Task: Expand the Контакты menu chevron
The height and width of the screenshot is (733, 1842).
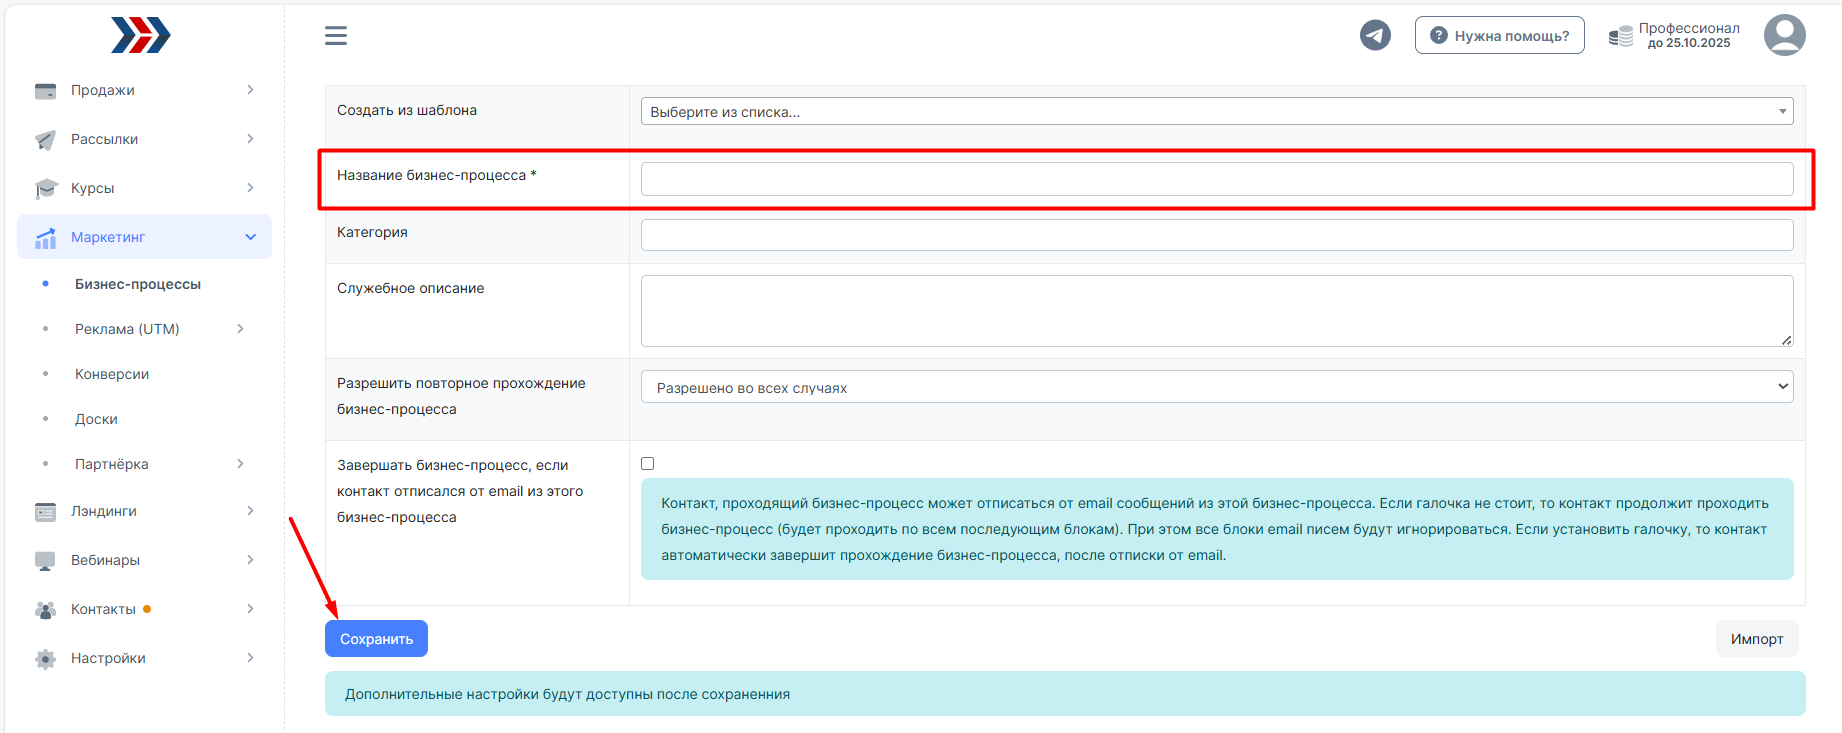Action: 250,609
